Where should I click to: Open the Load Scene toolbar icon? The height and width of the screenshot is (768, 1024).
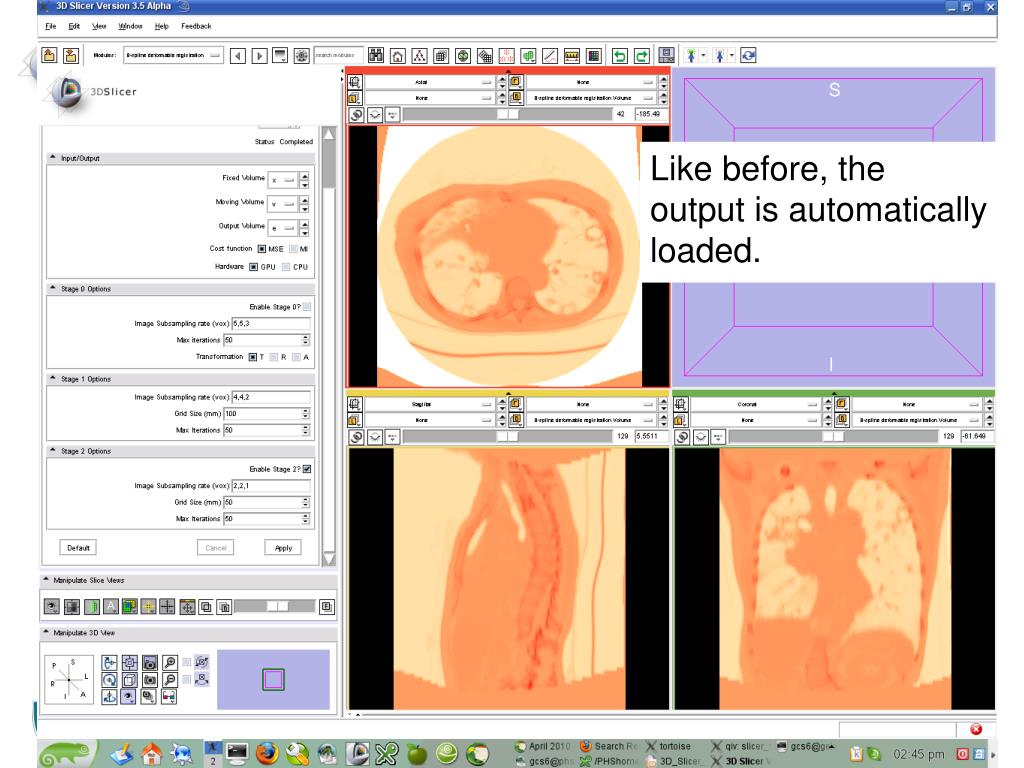click(49, 56)
